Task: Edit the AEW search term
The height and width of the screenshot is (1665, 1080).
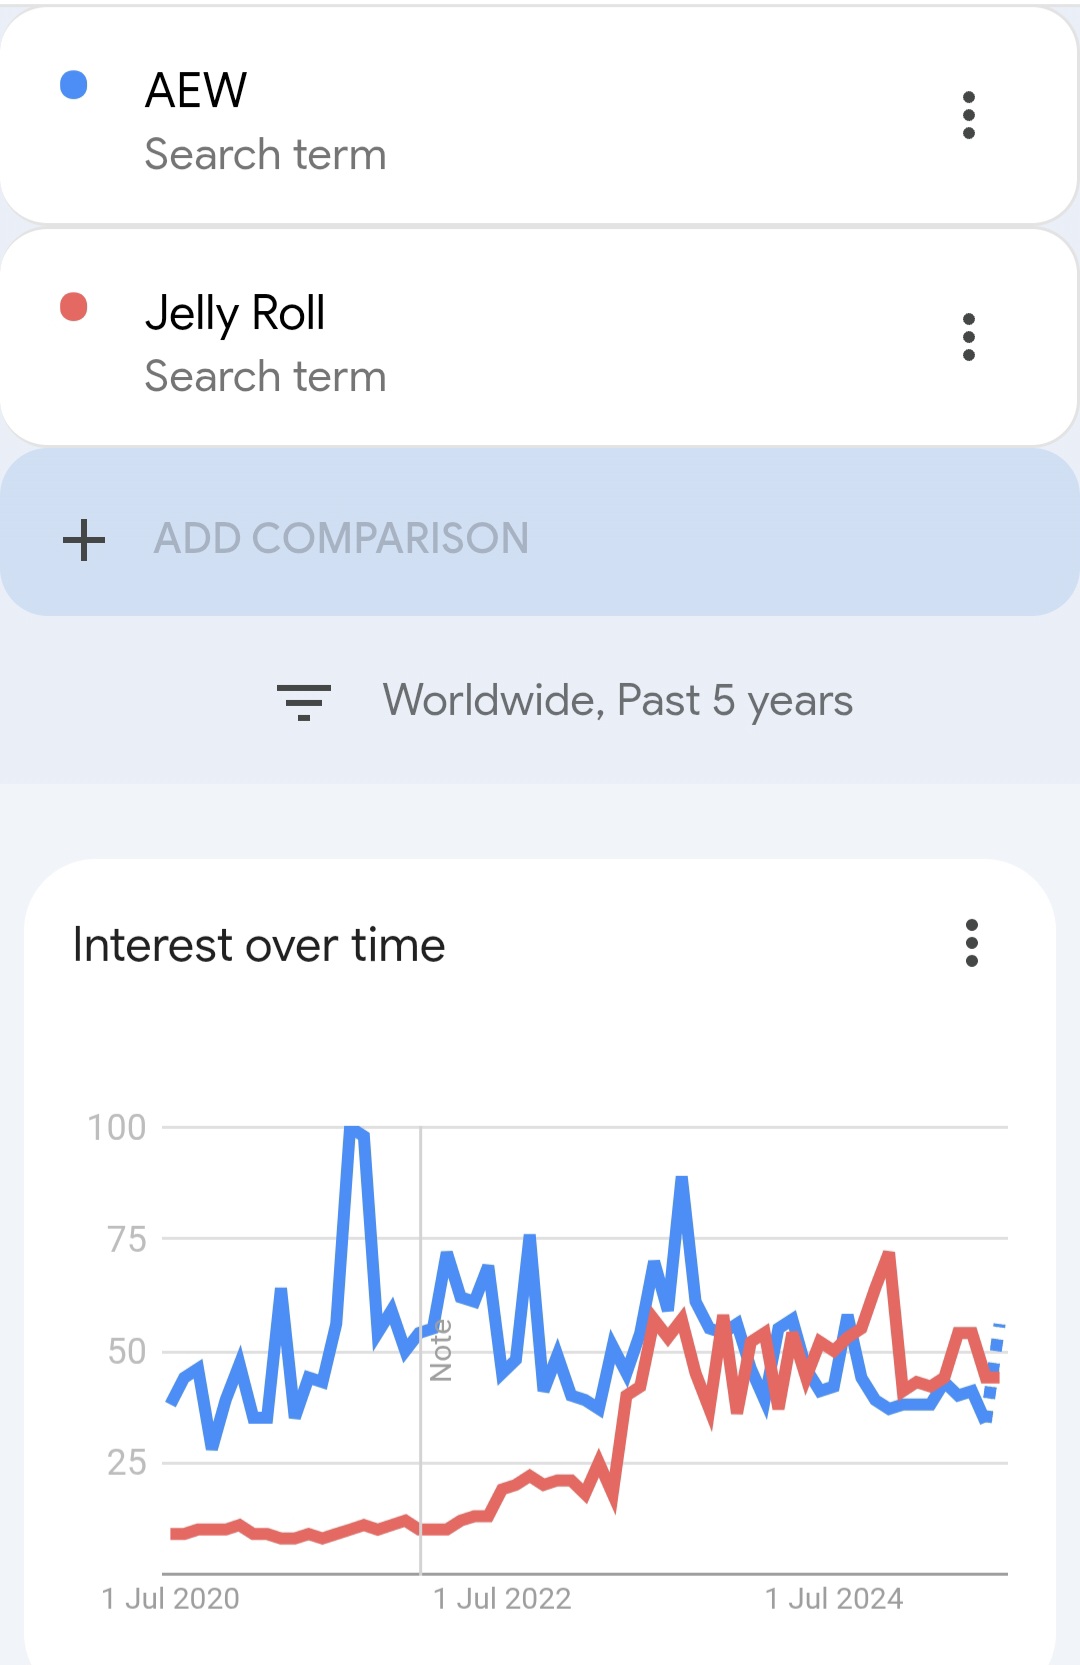Action: (197, 91)
